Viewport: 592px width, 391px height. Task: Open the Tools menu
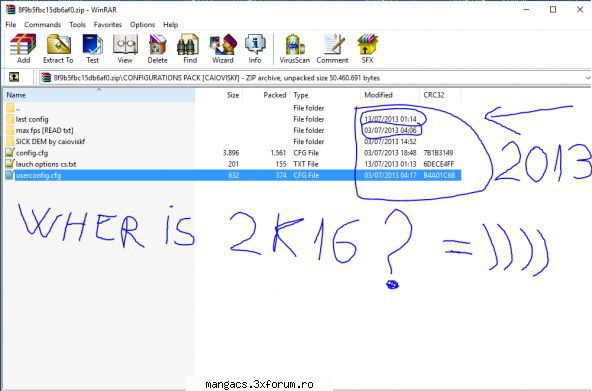77,25
